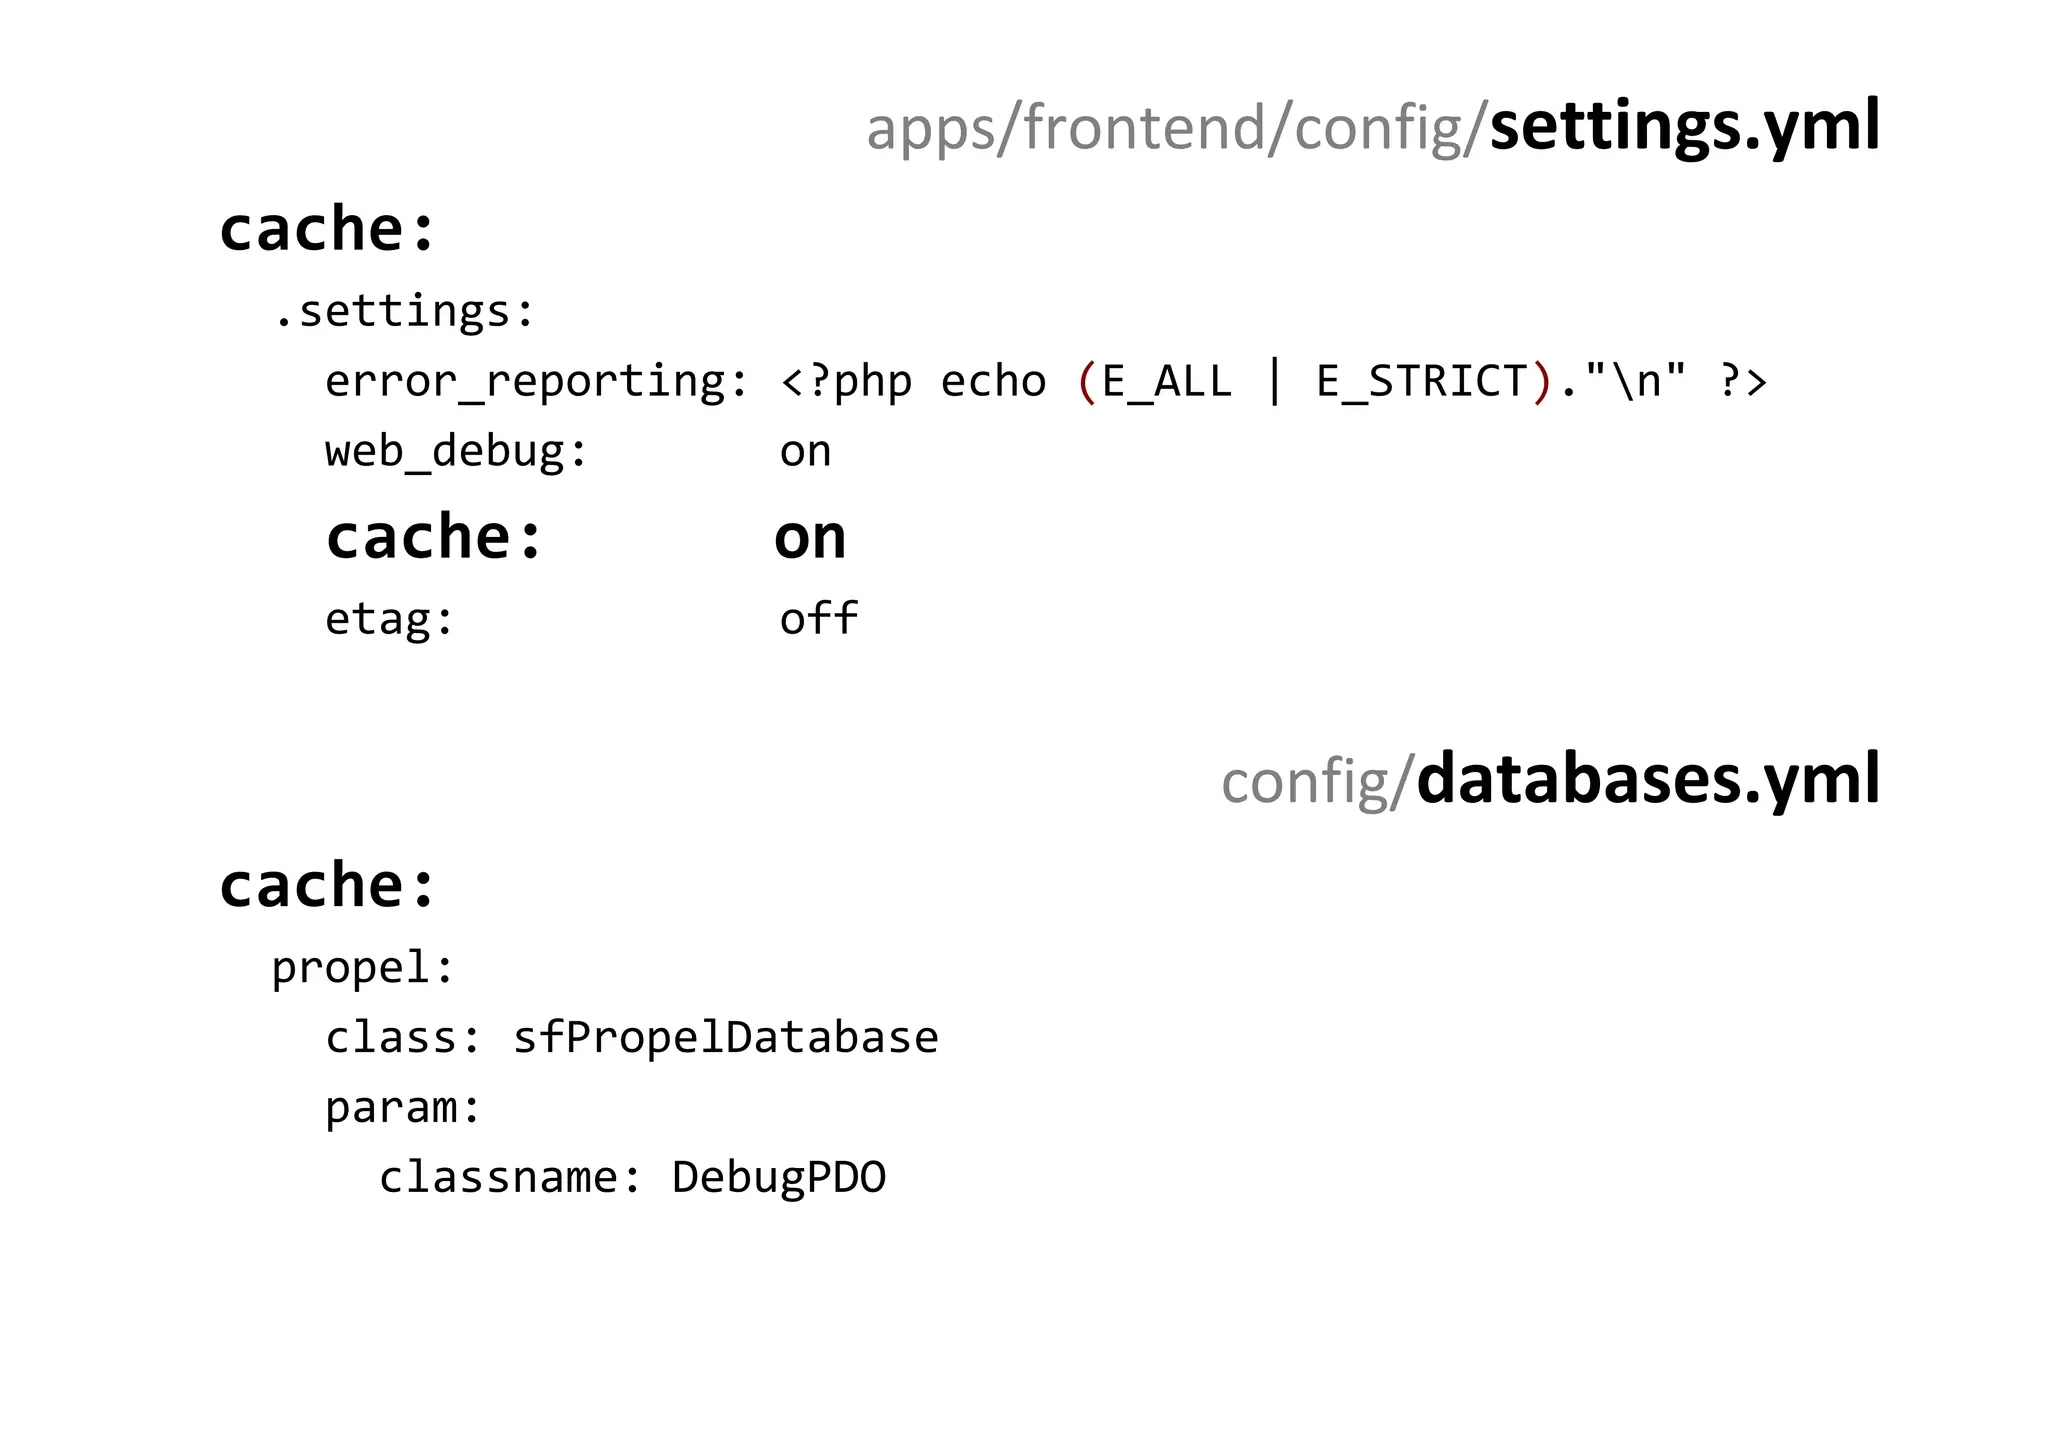
Task: Click the closing ?> PHP tag
Action: point(1743,382)
